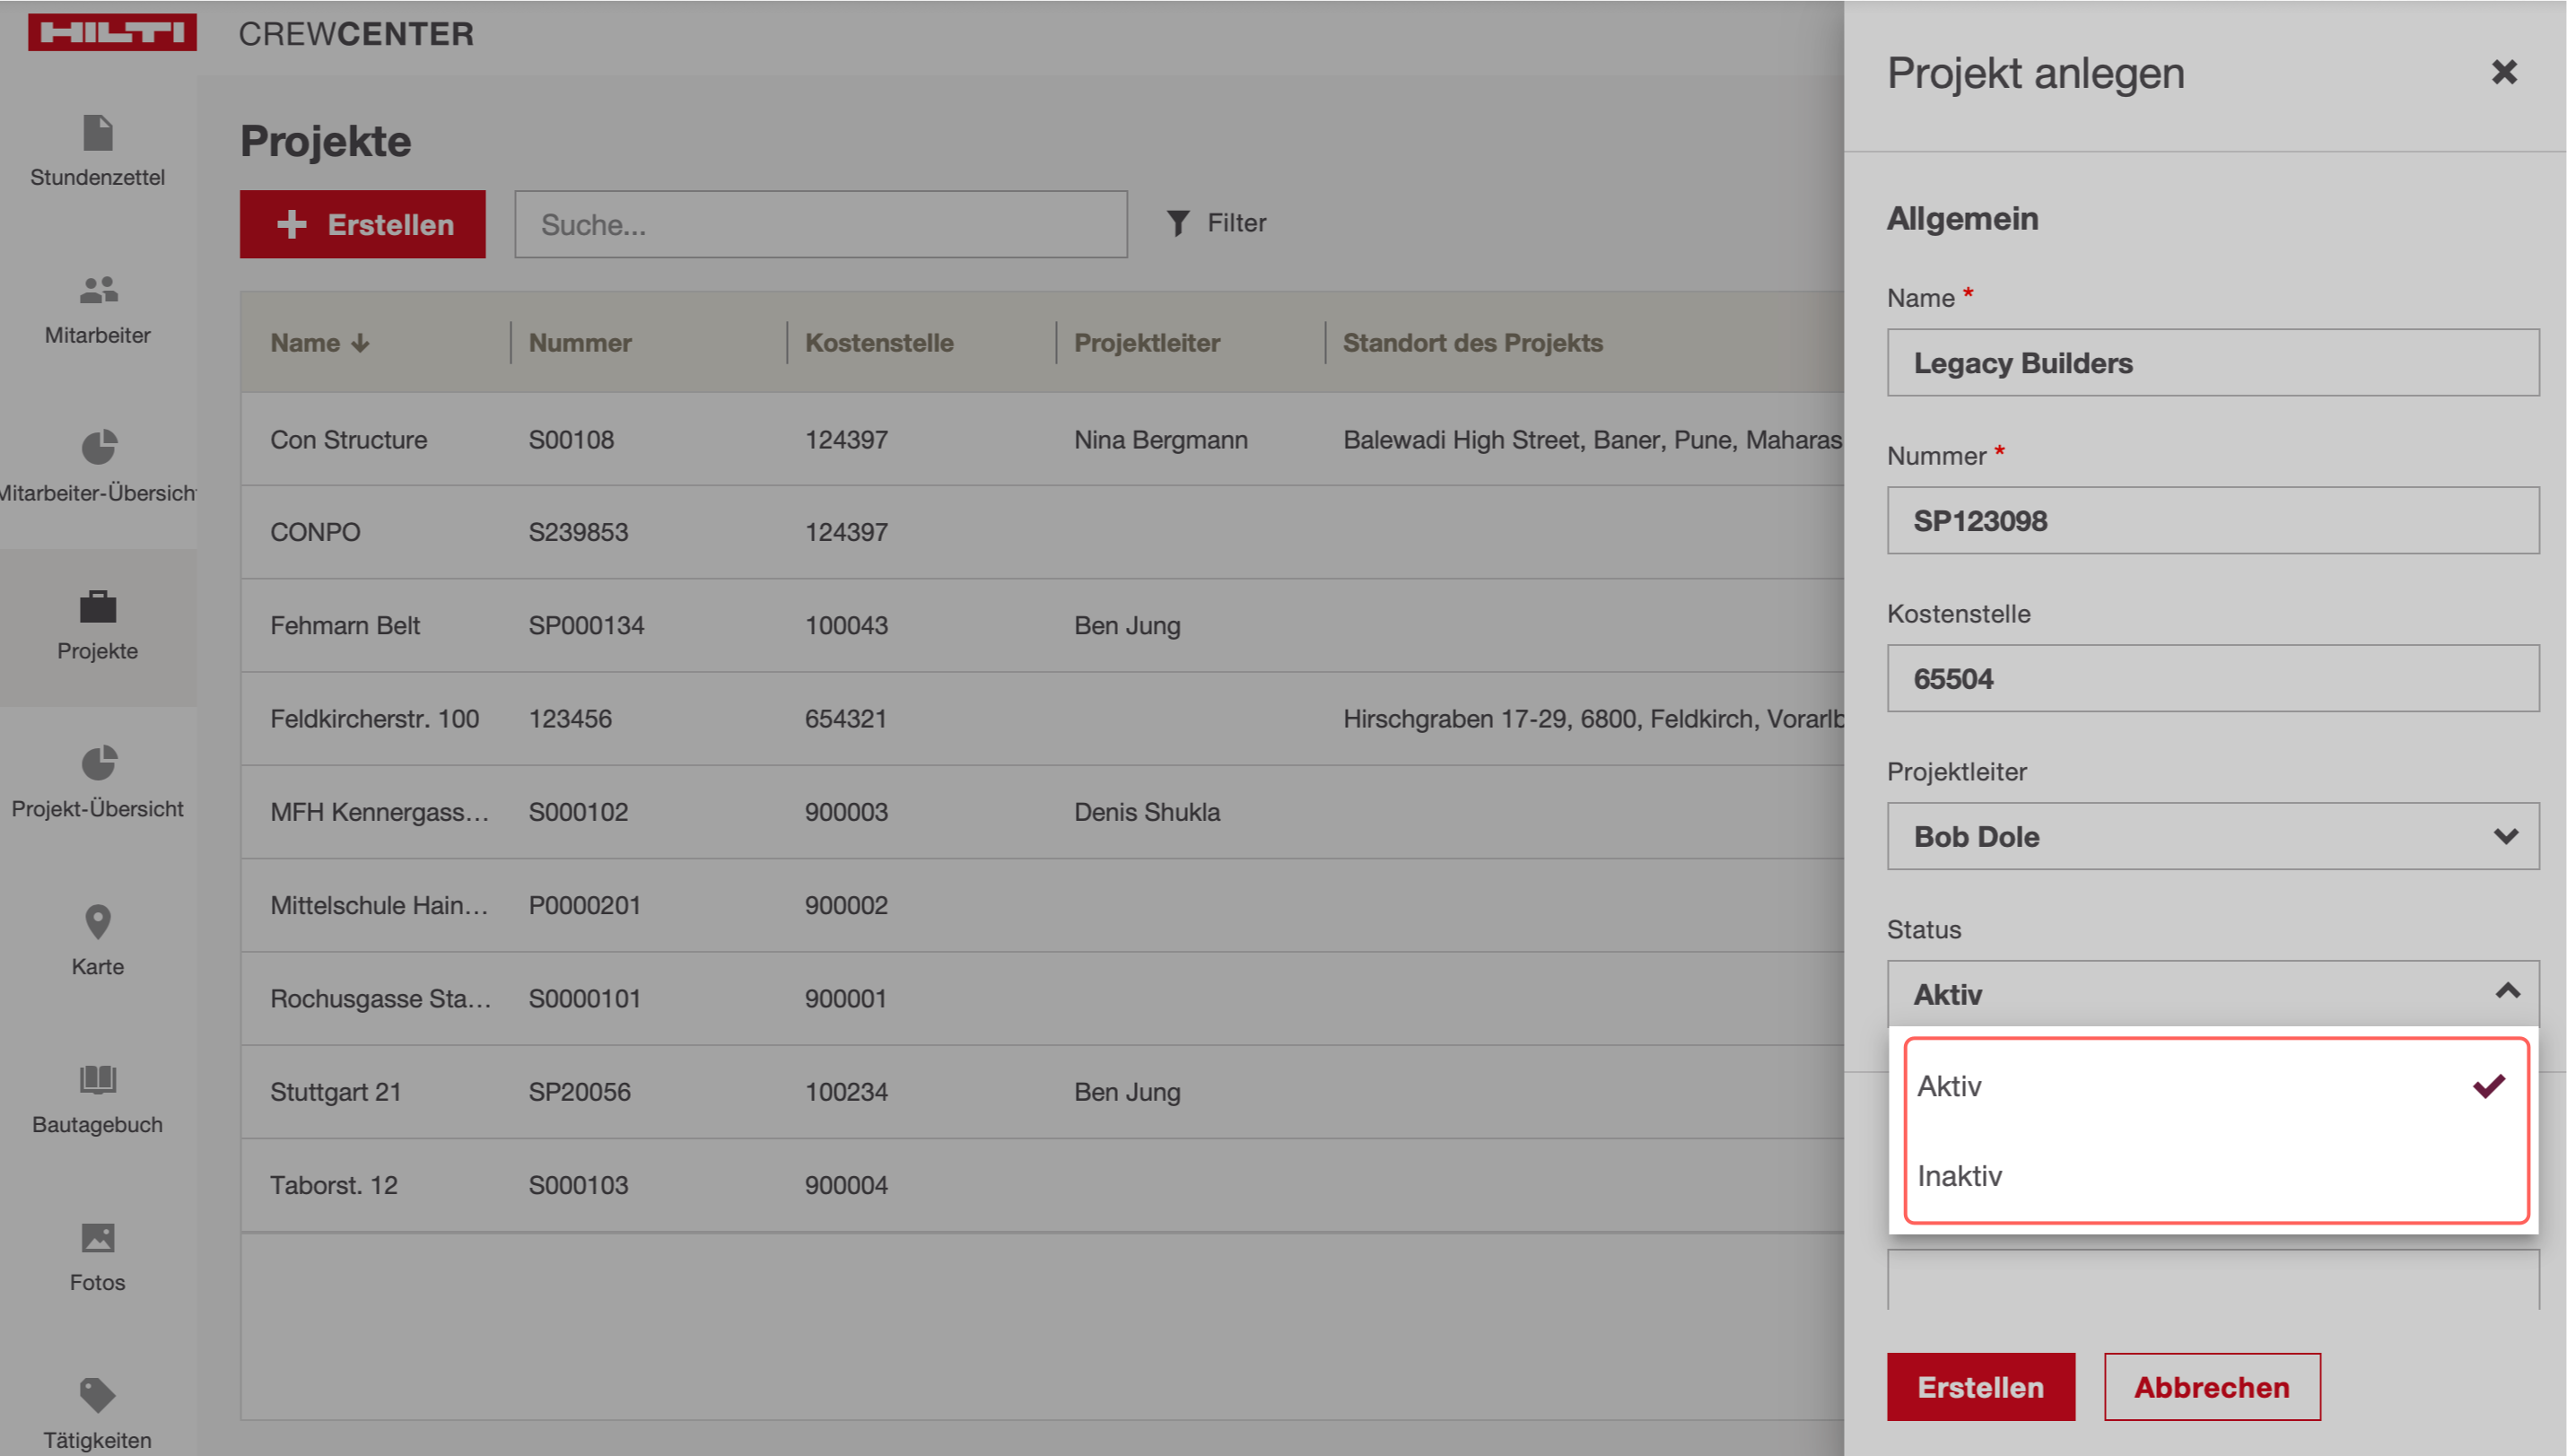Sort table by Name column arrow

tap(361, 343)
